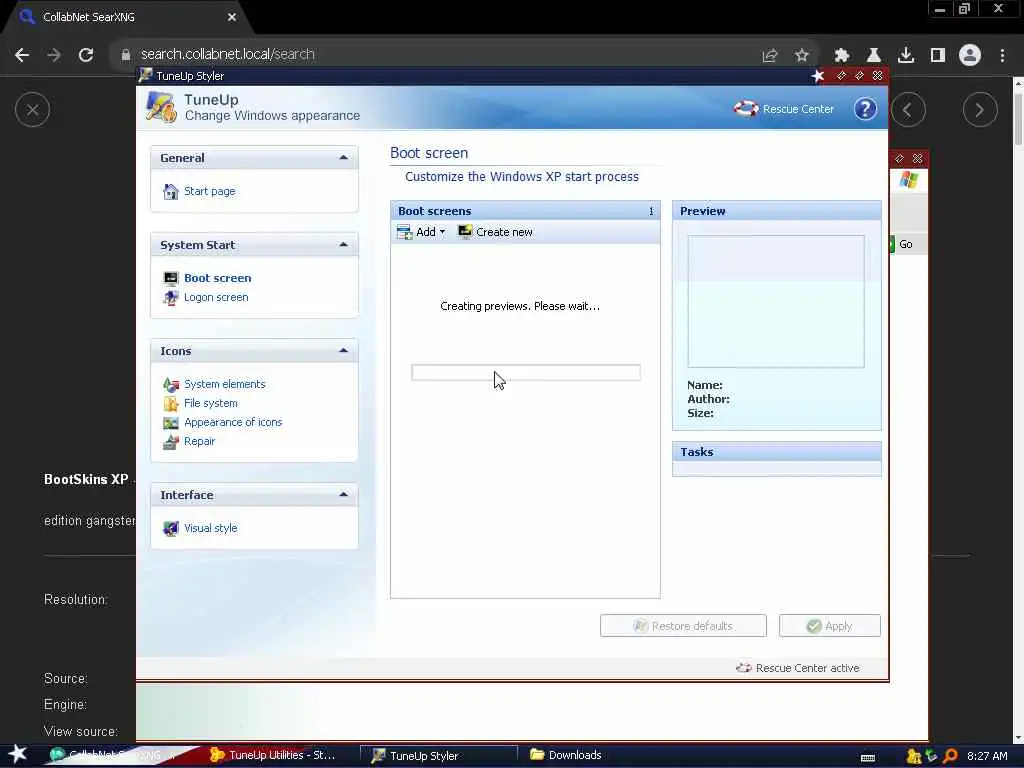Switch to Downloads taskbar button
Image resolution: width=1024 pixels, height=768 pixels.
click(x=566, y=755)
